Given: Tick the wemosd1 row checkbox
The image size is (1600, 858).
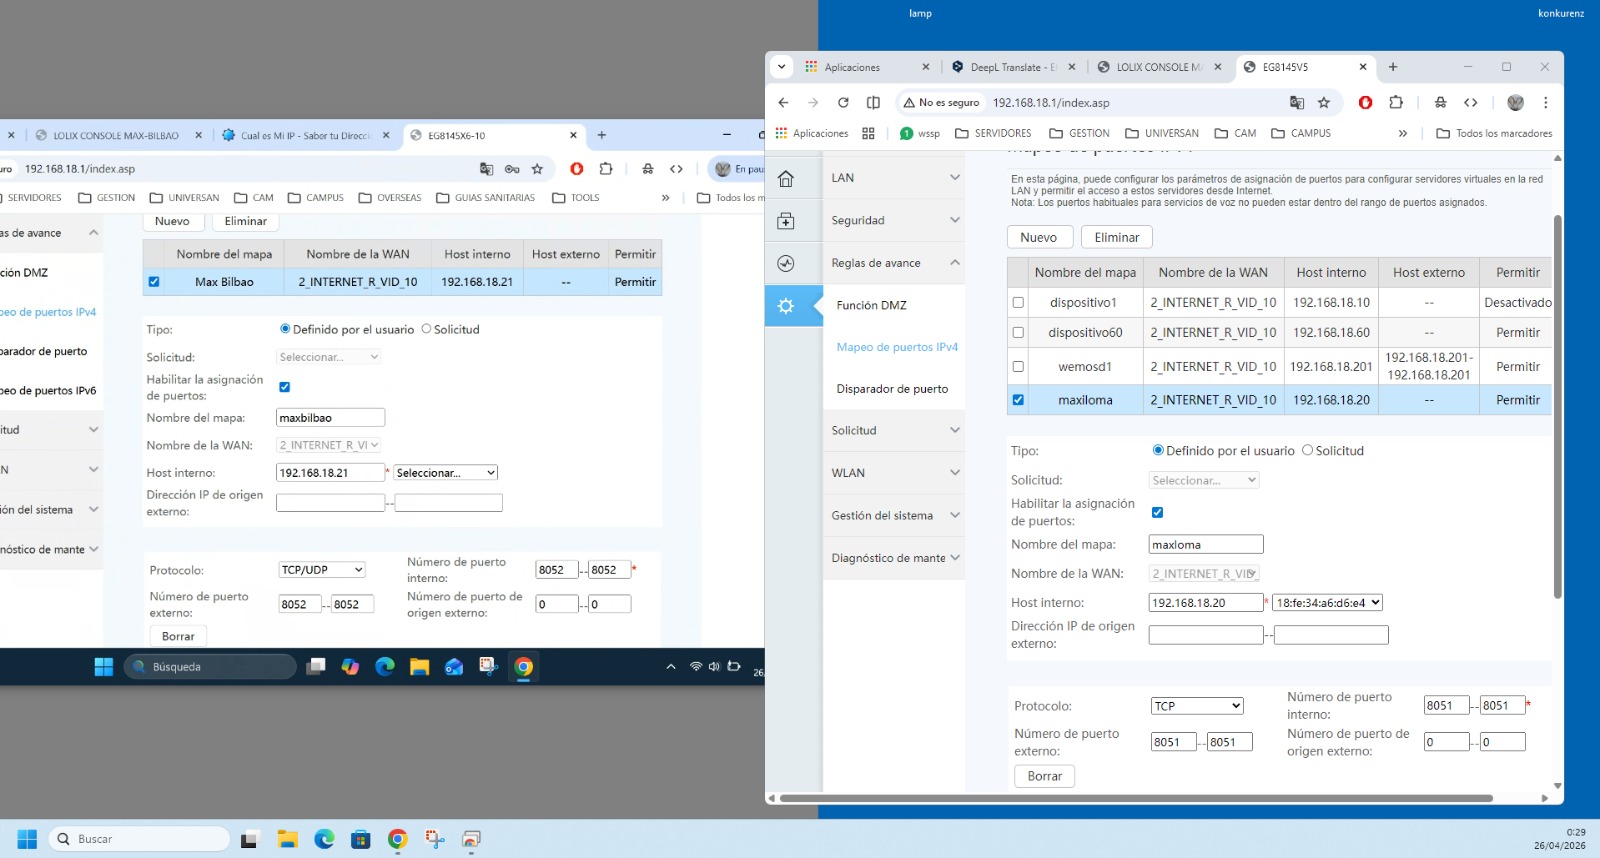Looking at the screenshot, I should tap(1018, 366).
